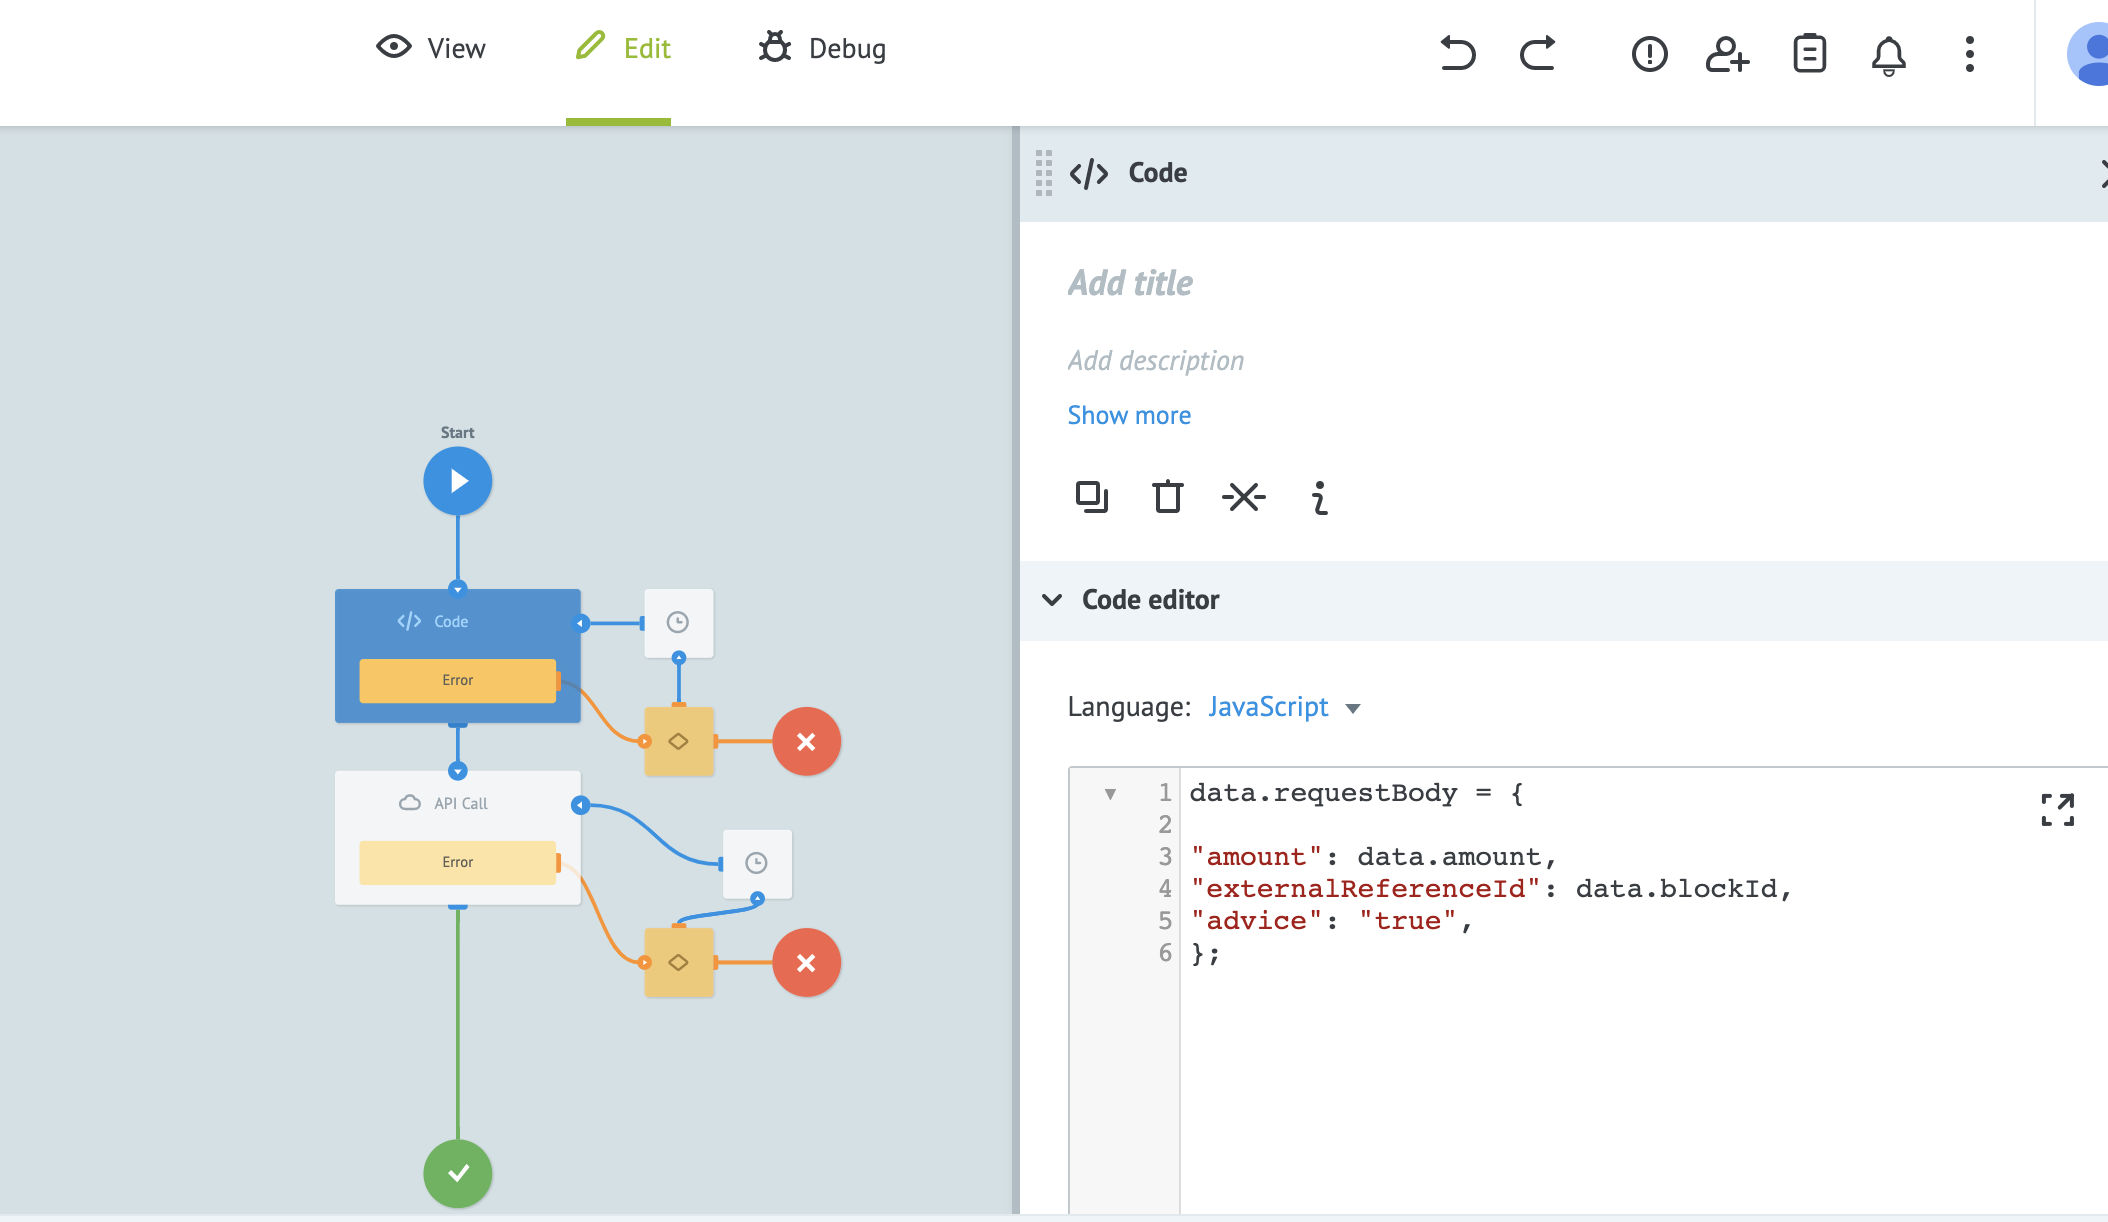Delete the Code block with the trash icon
This screenshot has width=2108, height=1222.
click(1168, 497)
